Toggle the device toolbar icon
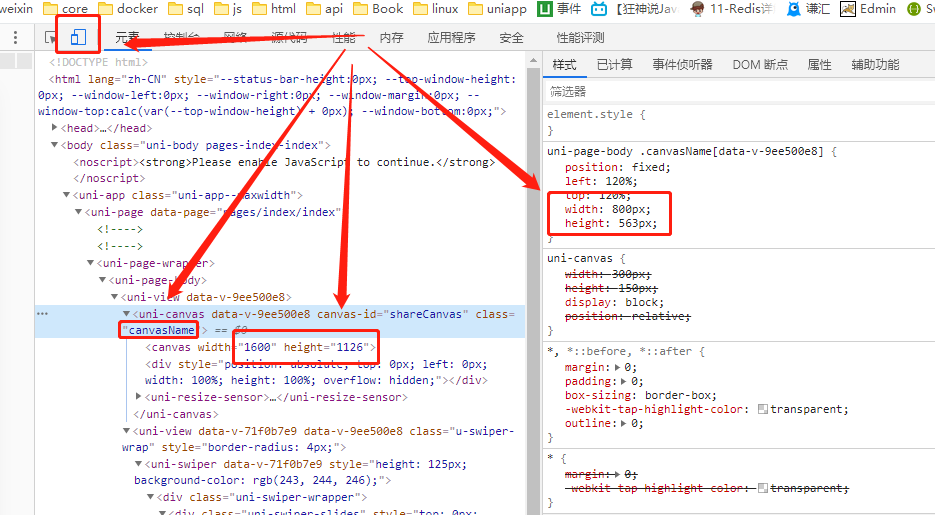 (78, 37)
